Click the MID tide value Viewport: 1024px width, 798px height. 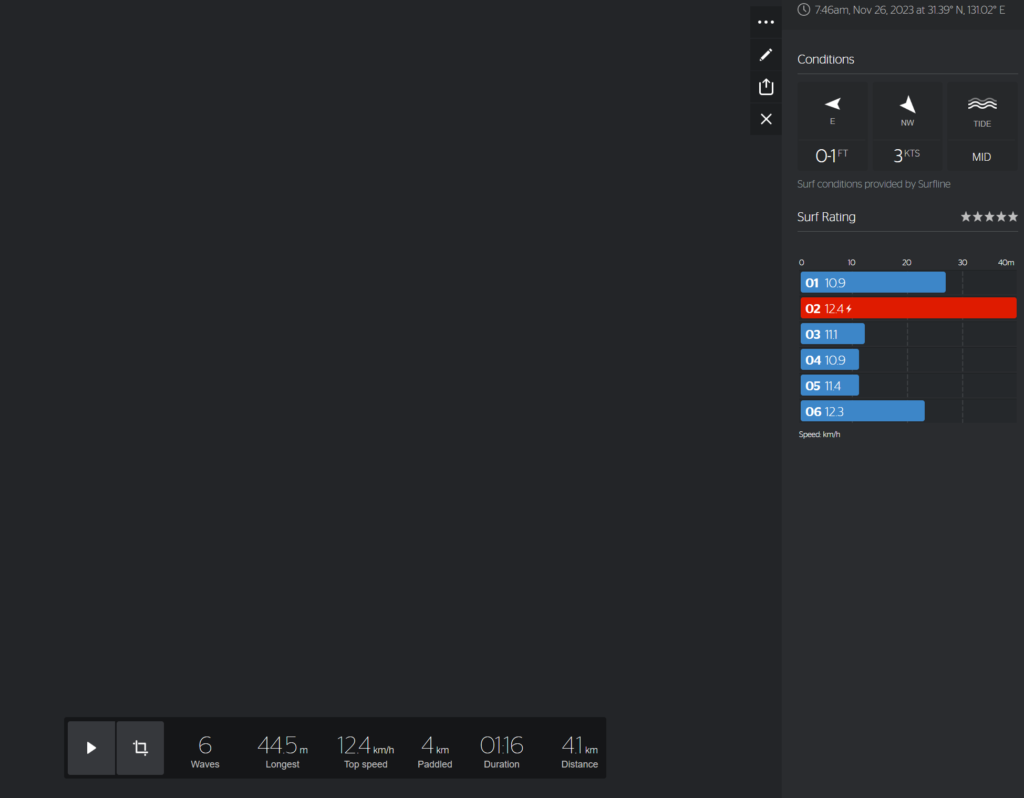tap(982, 157)
